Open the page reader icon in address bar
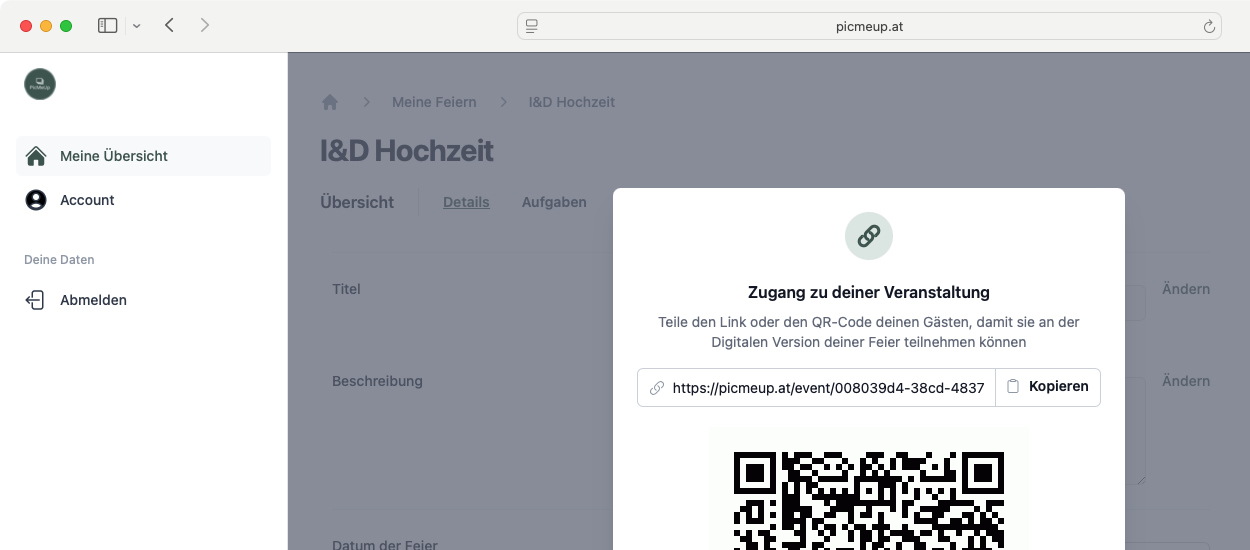 [x=532, y=27]
